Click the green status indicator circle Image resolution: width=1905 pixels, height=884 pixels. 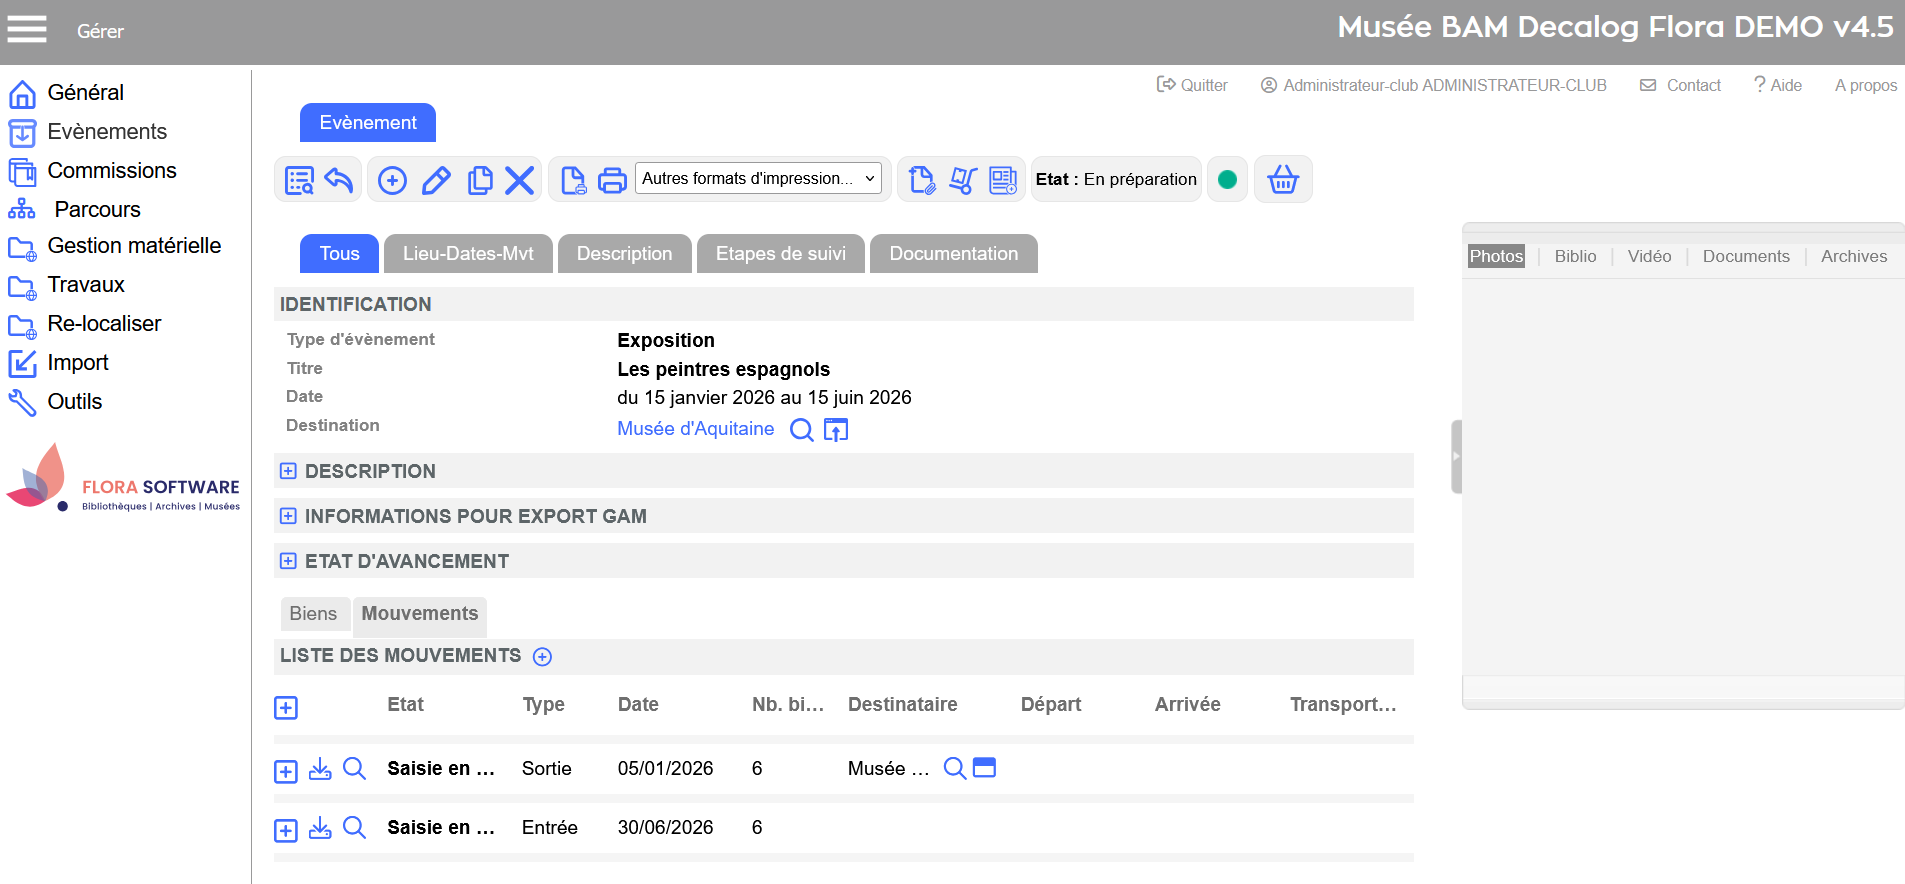(1227, 180)
